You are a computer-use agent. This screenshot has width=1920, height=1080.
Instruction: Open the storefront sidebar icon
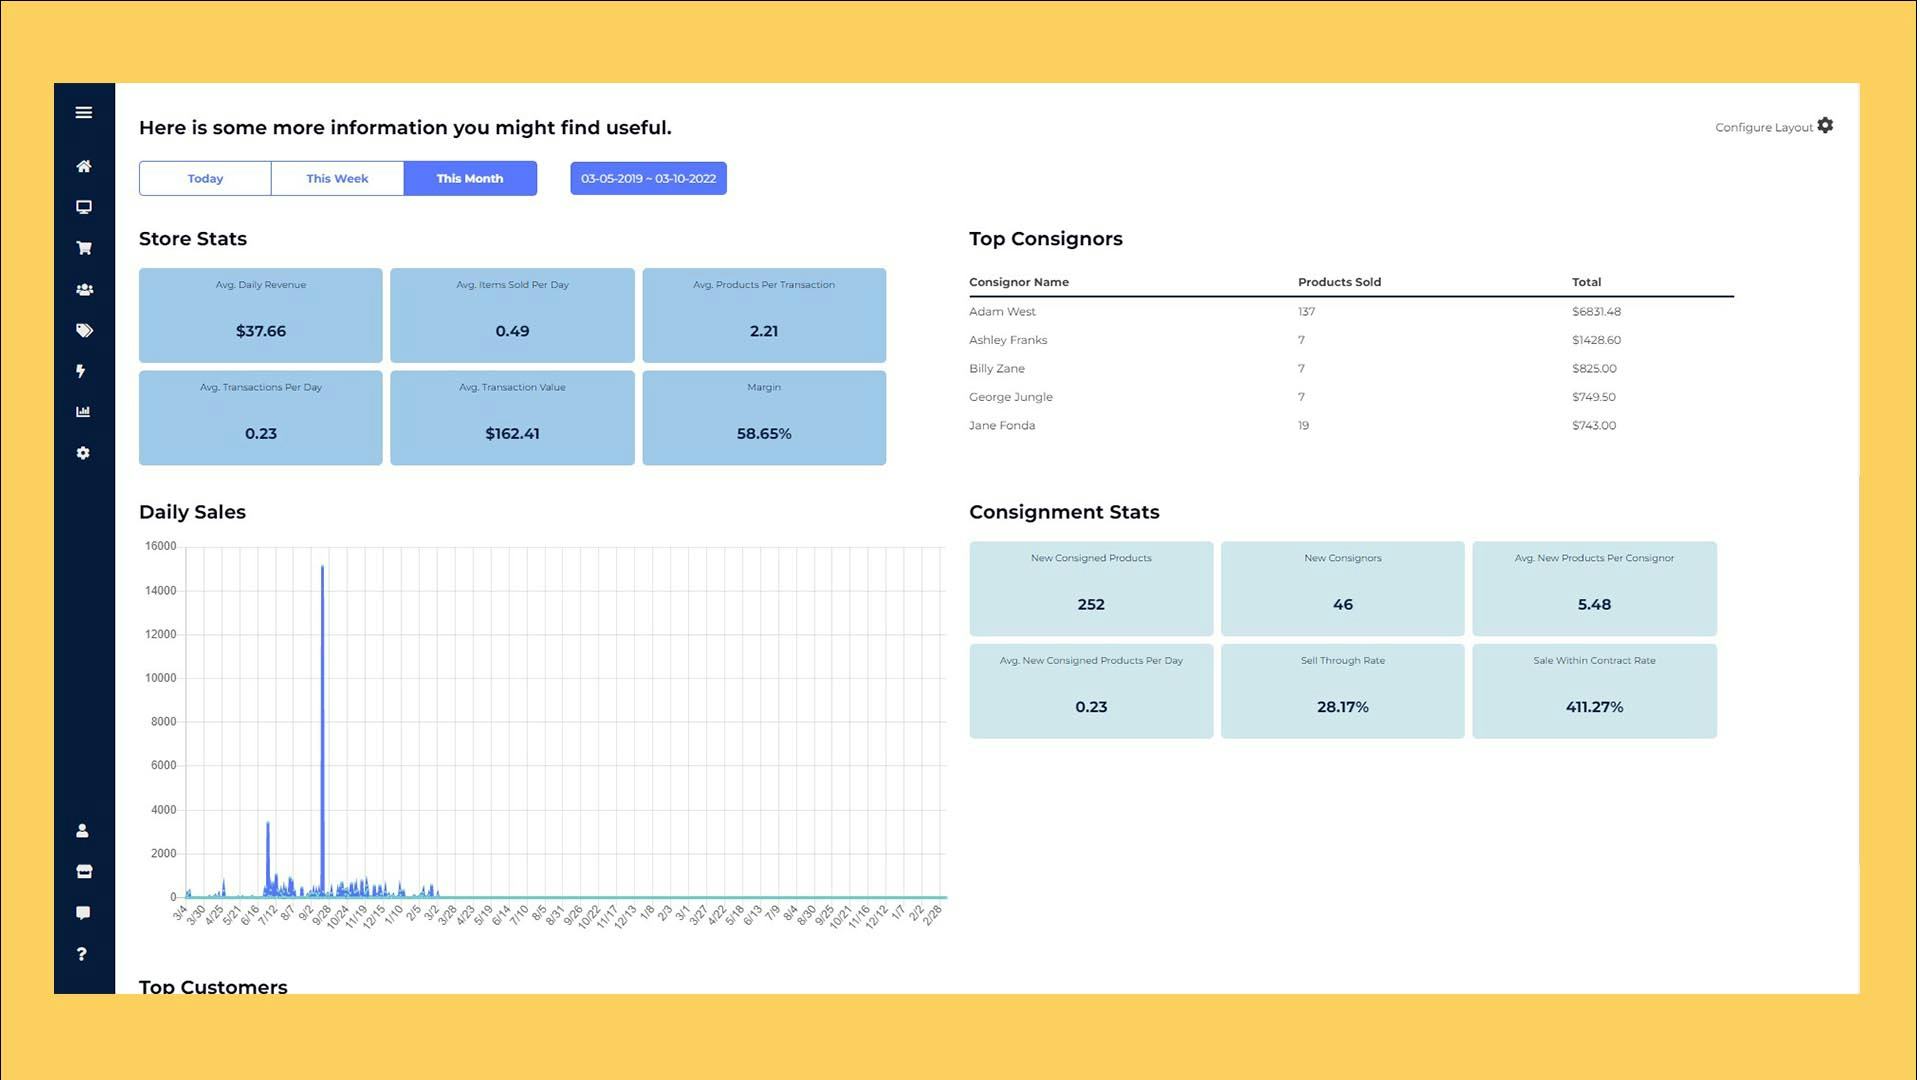click(x=84, y=872)
